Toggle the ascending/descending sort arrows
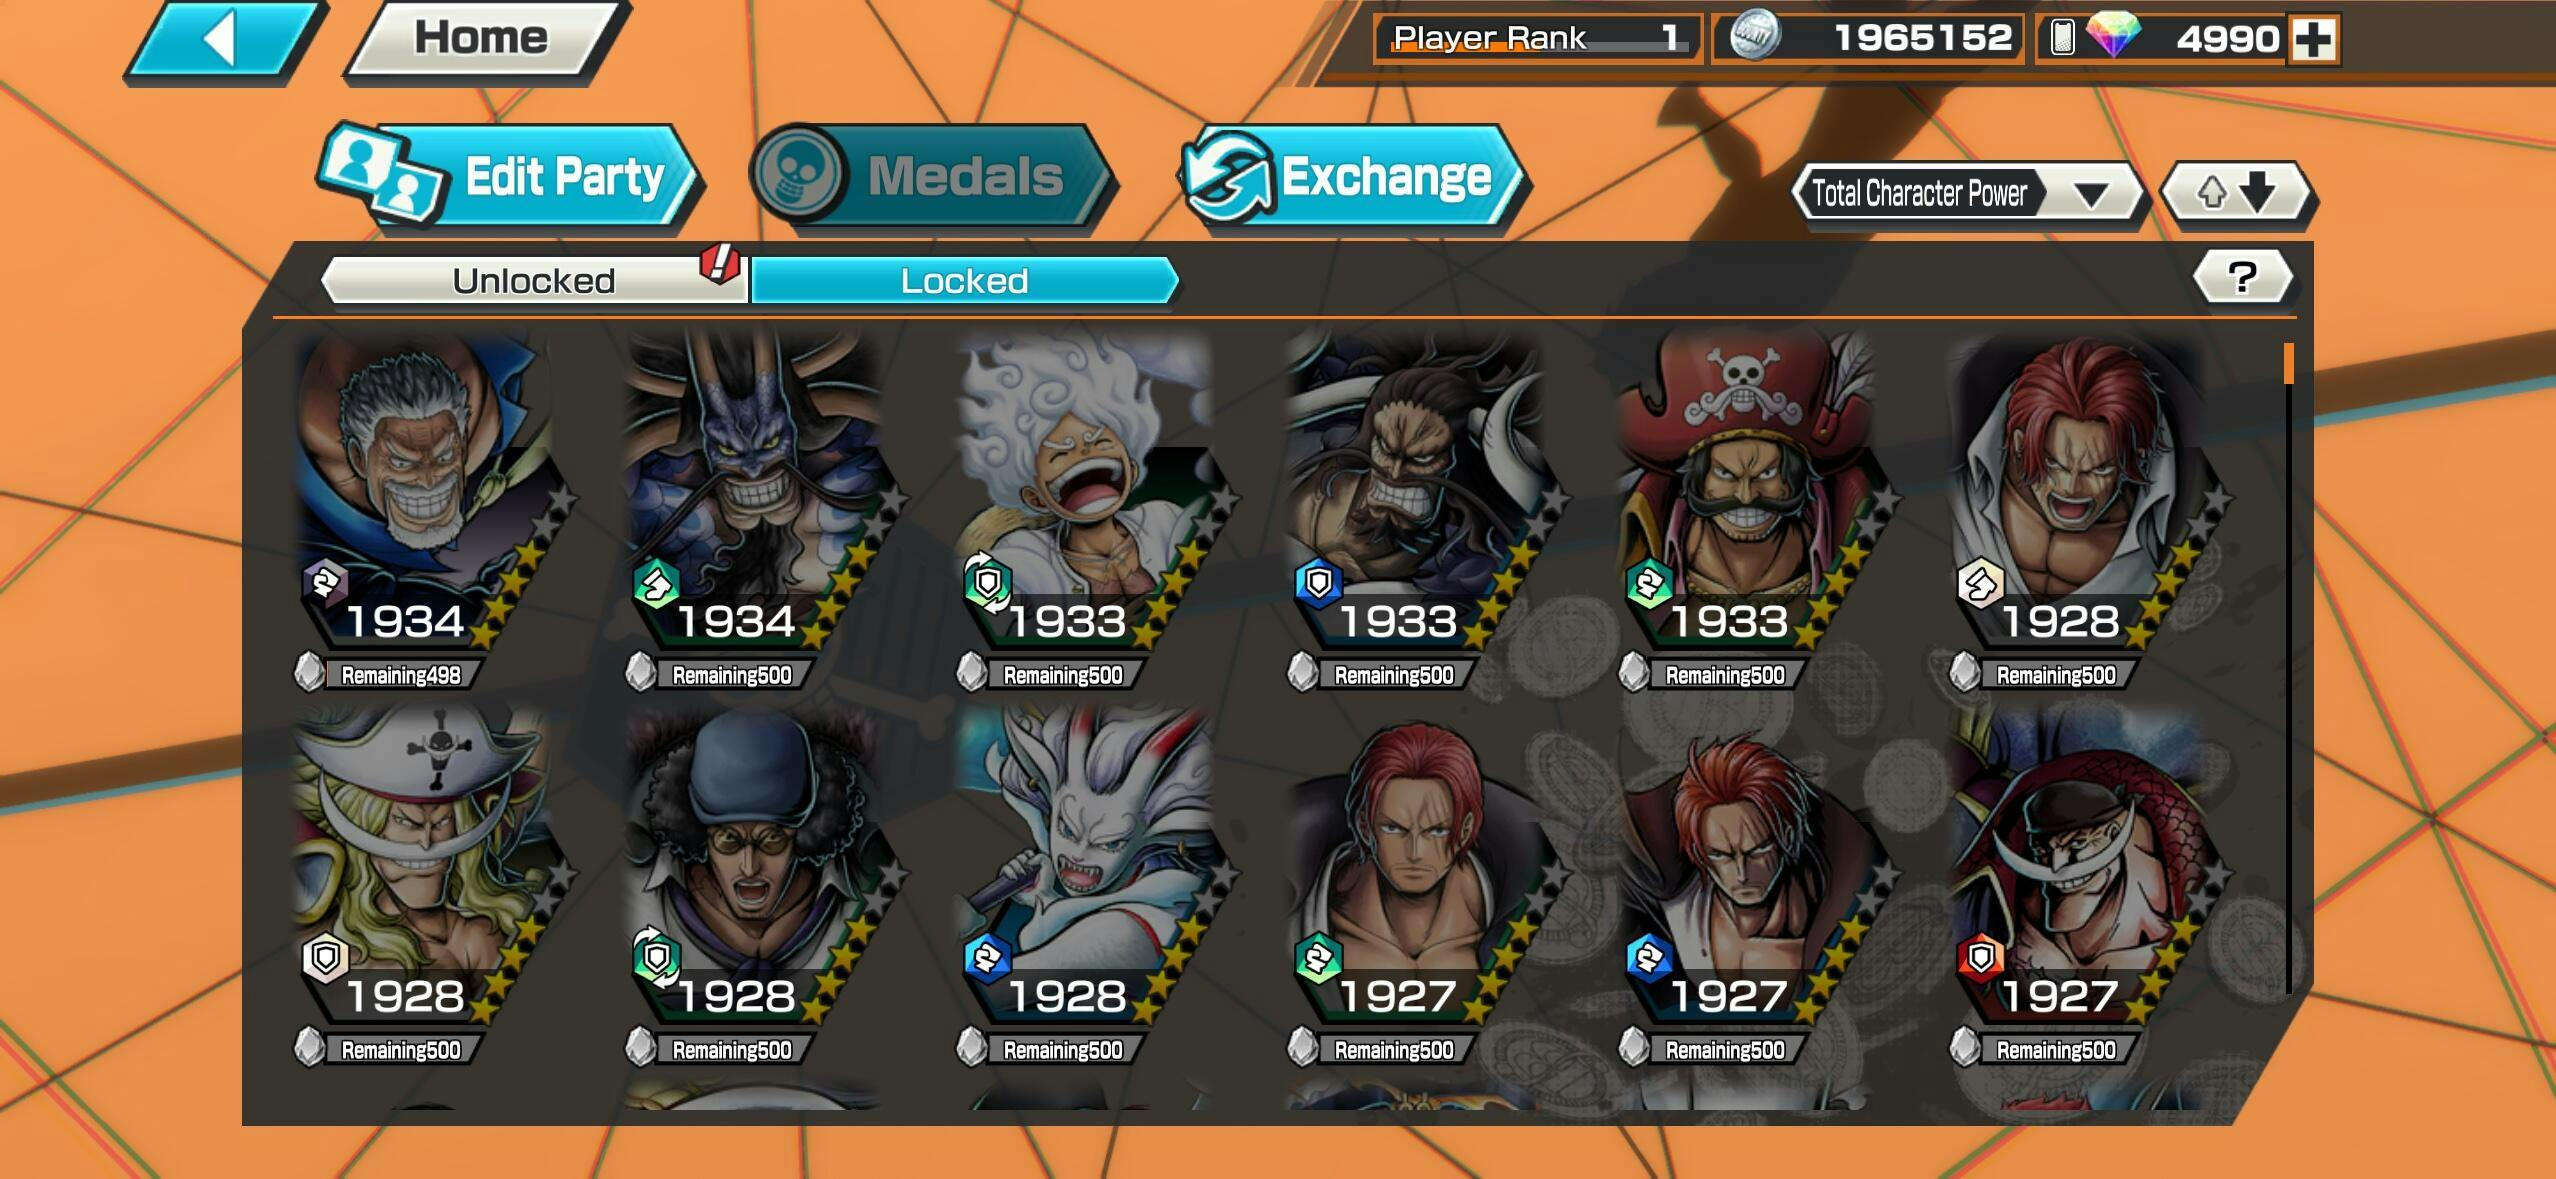Screen dimensions: 2556x1179 2238,191
